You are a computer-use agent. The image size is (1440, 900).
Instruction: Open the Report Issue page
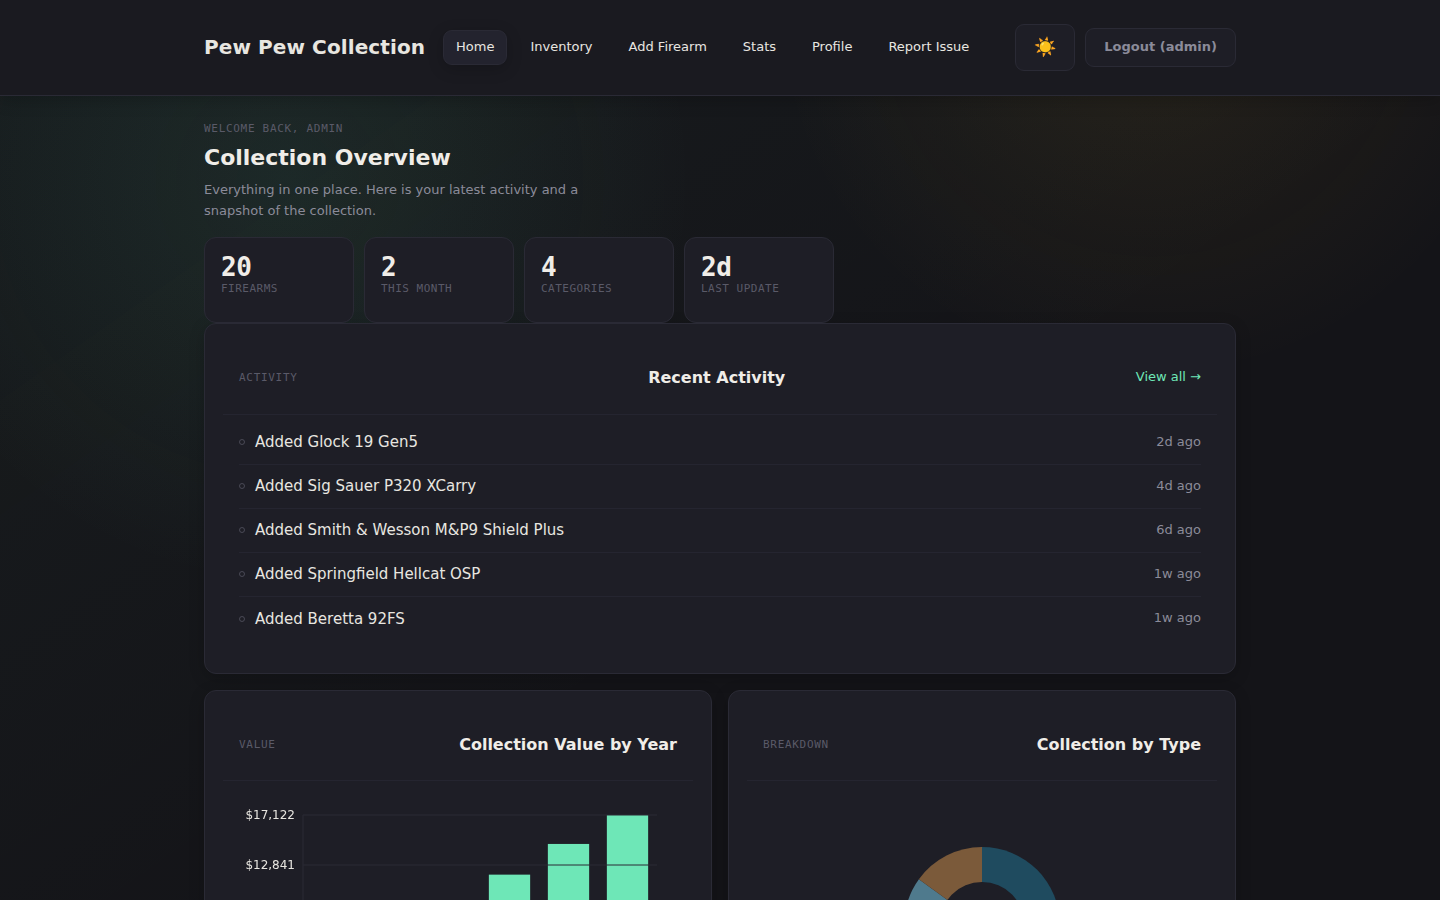pos(928,47)
